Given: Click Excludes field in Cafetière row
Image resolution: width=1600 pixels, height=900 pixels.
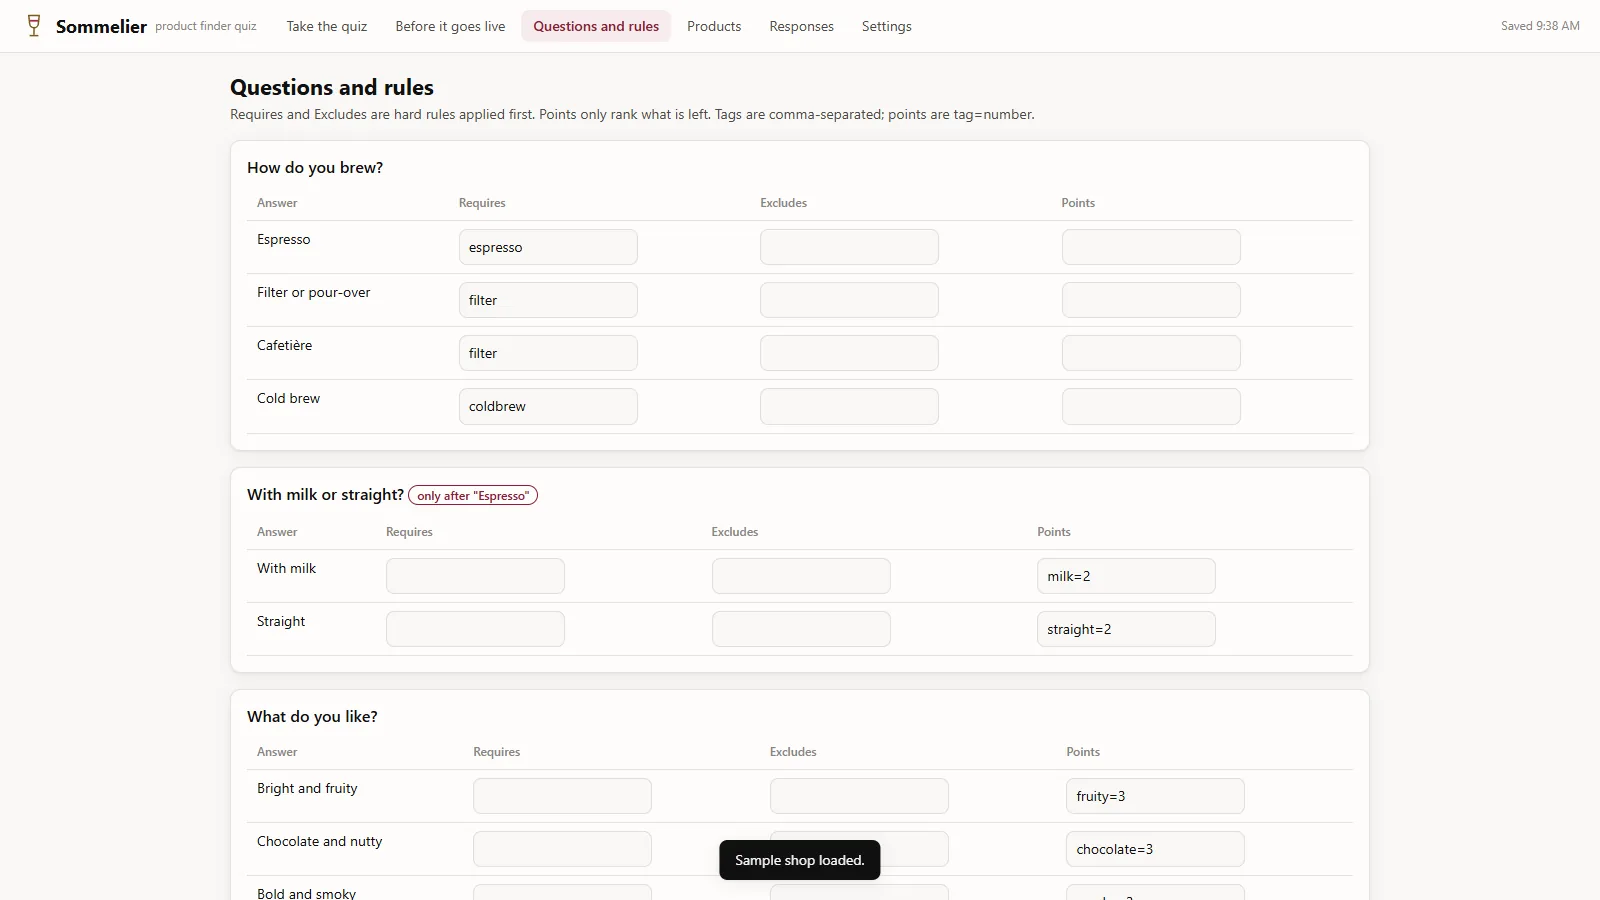Looking at the screenshot, I should click(849, 353).
